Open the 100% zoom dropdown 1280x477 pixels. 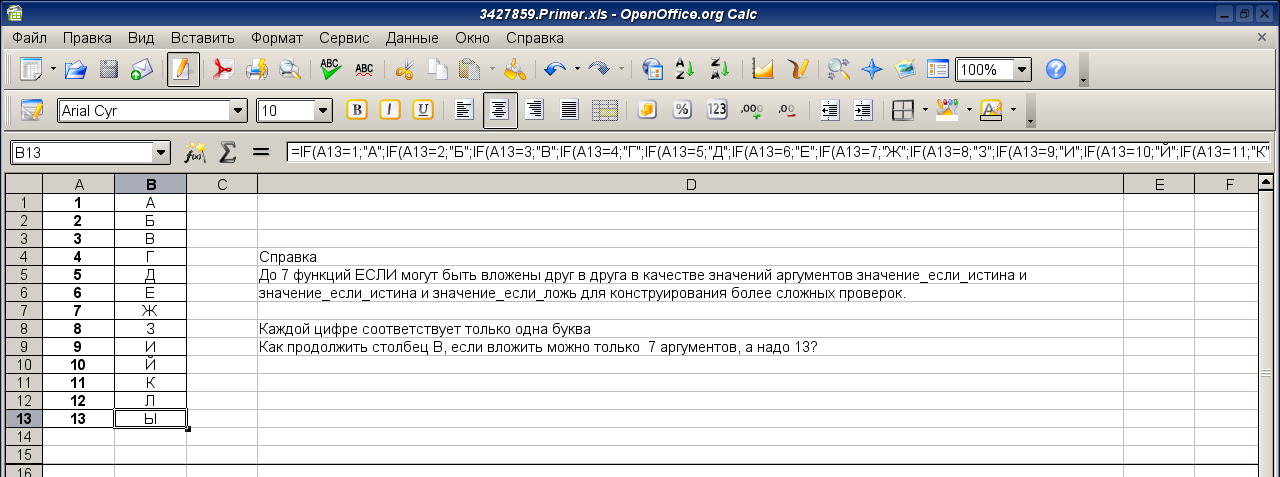point(1022,70)
